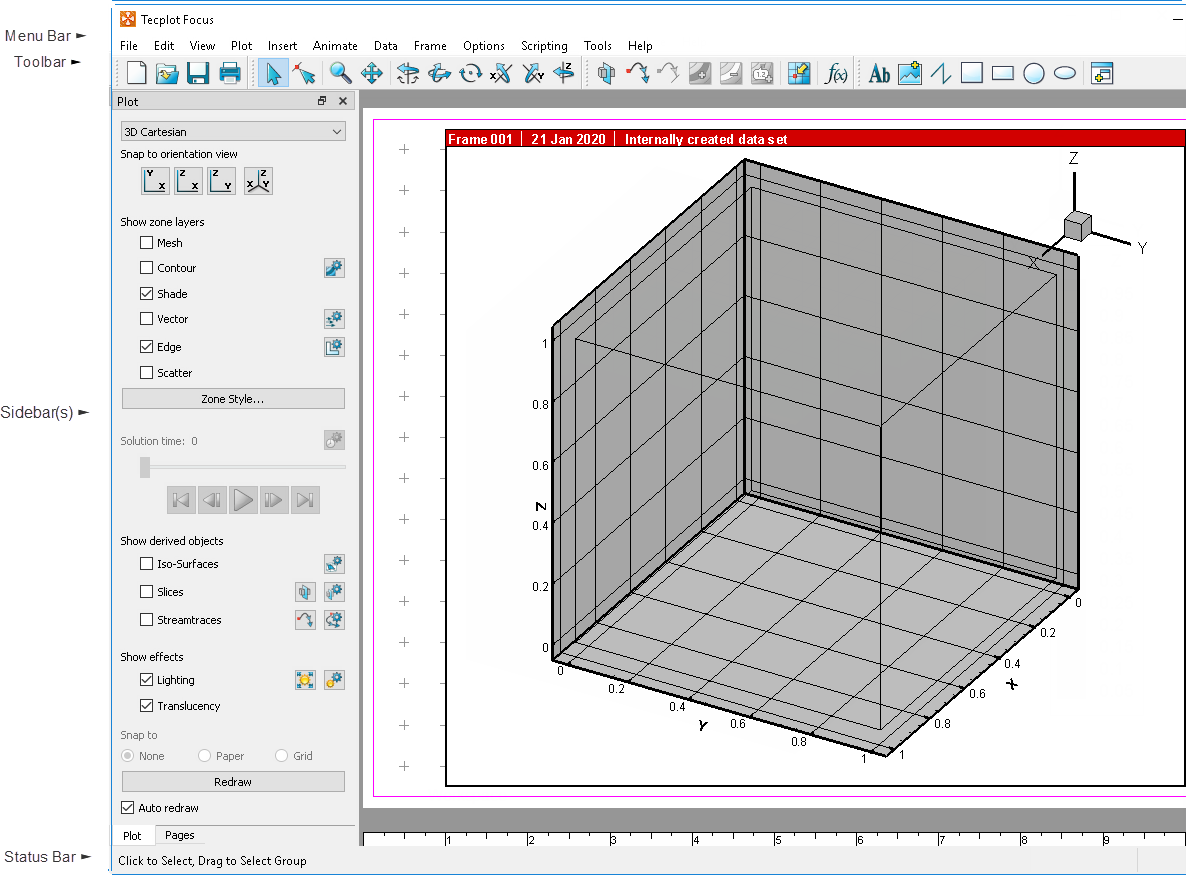
Task: Click the Create New Frame tool
Action: pos(1102,73)
